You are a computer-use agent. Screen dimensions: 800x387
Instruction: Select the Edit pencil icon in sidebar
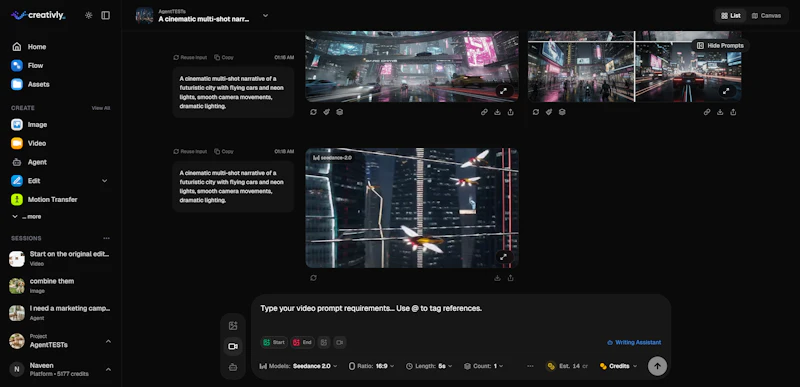(x=17, y=181)
